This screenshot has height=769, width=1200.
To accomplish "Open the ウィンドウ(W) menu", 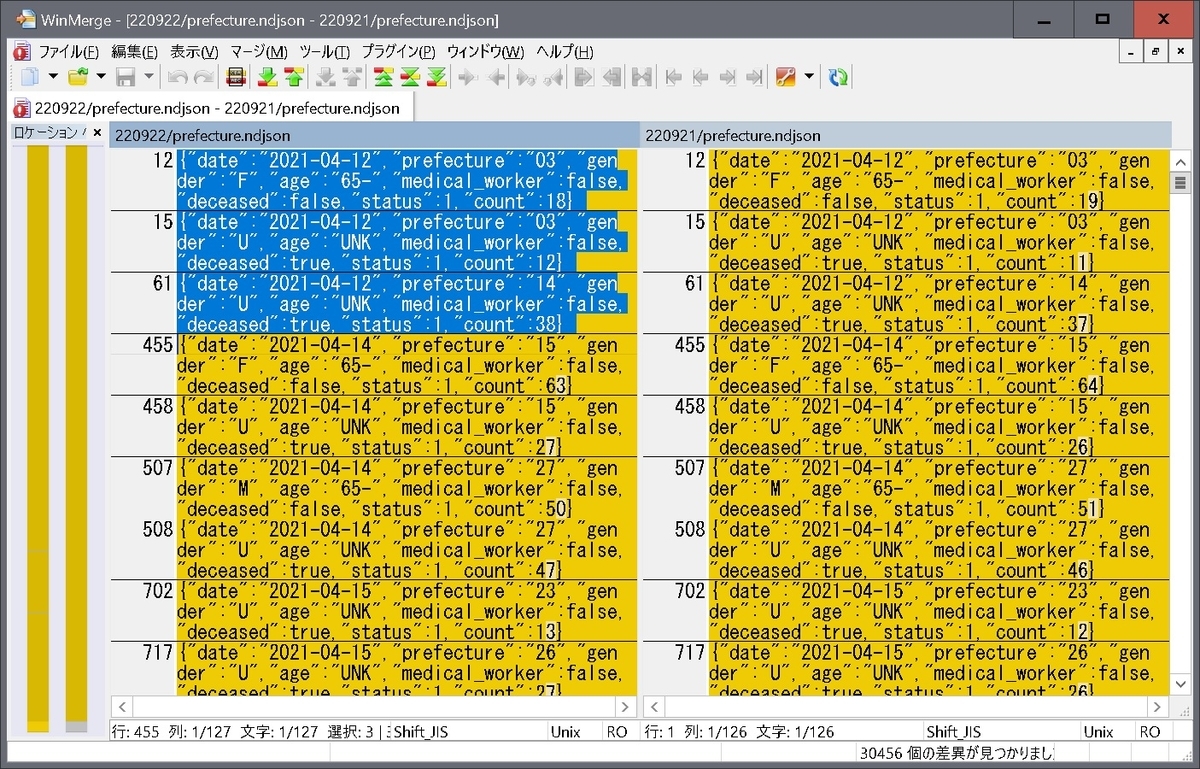I will [485, 52].
